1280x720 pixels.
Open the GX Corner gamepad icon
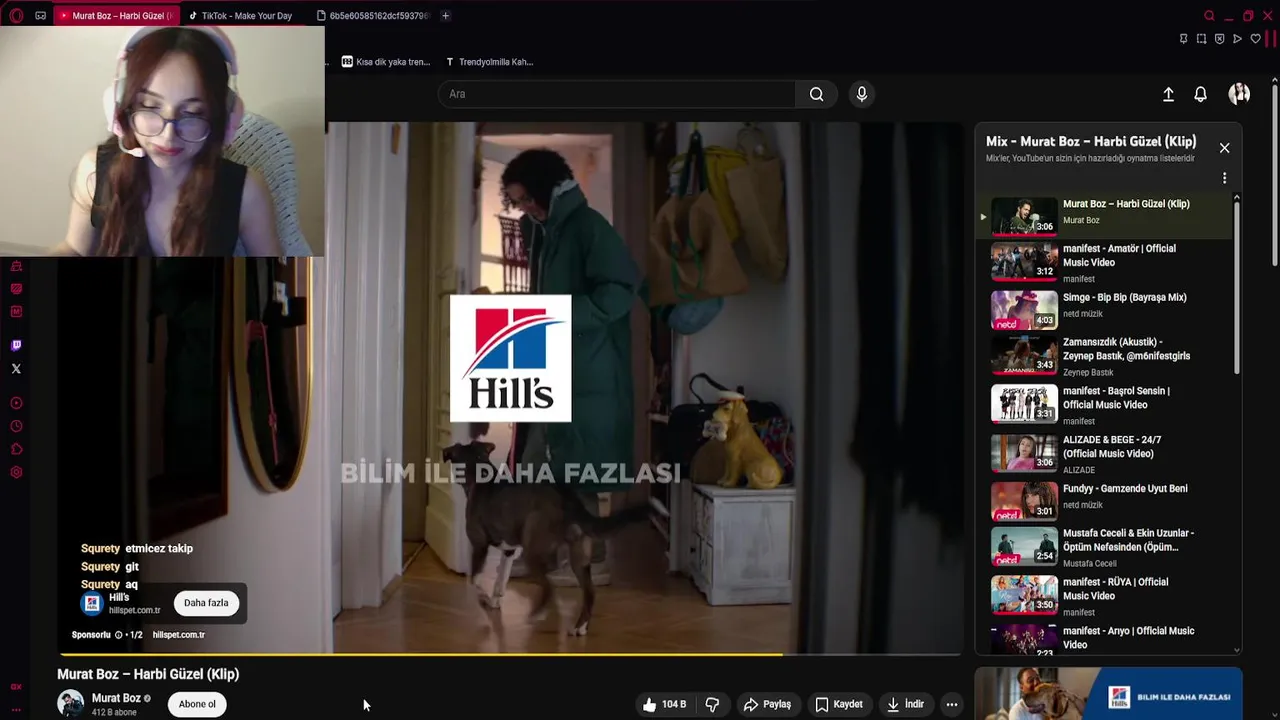tap(40, 15)
